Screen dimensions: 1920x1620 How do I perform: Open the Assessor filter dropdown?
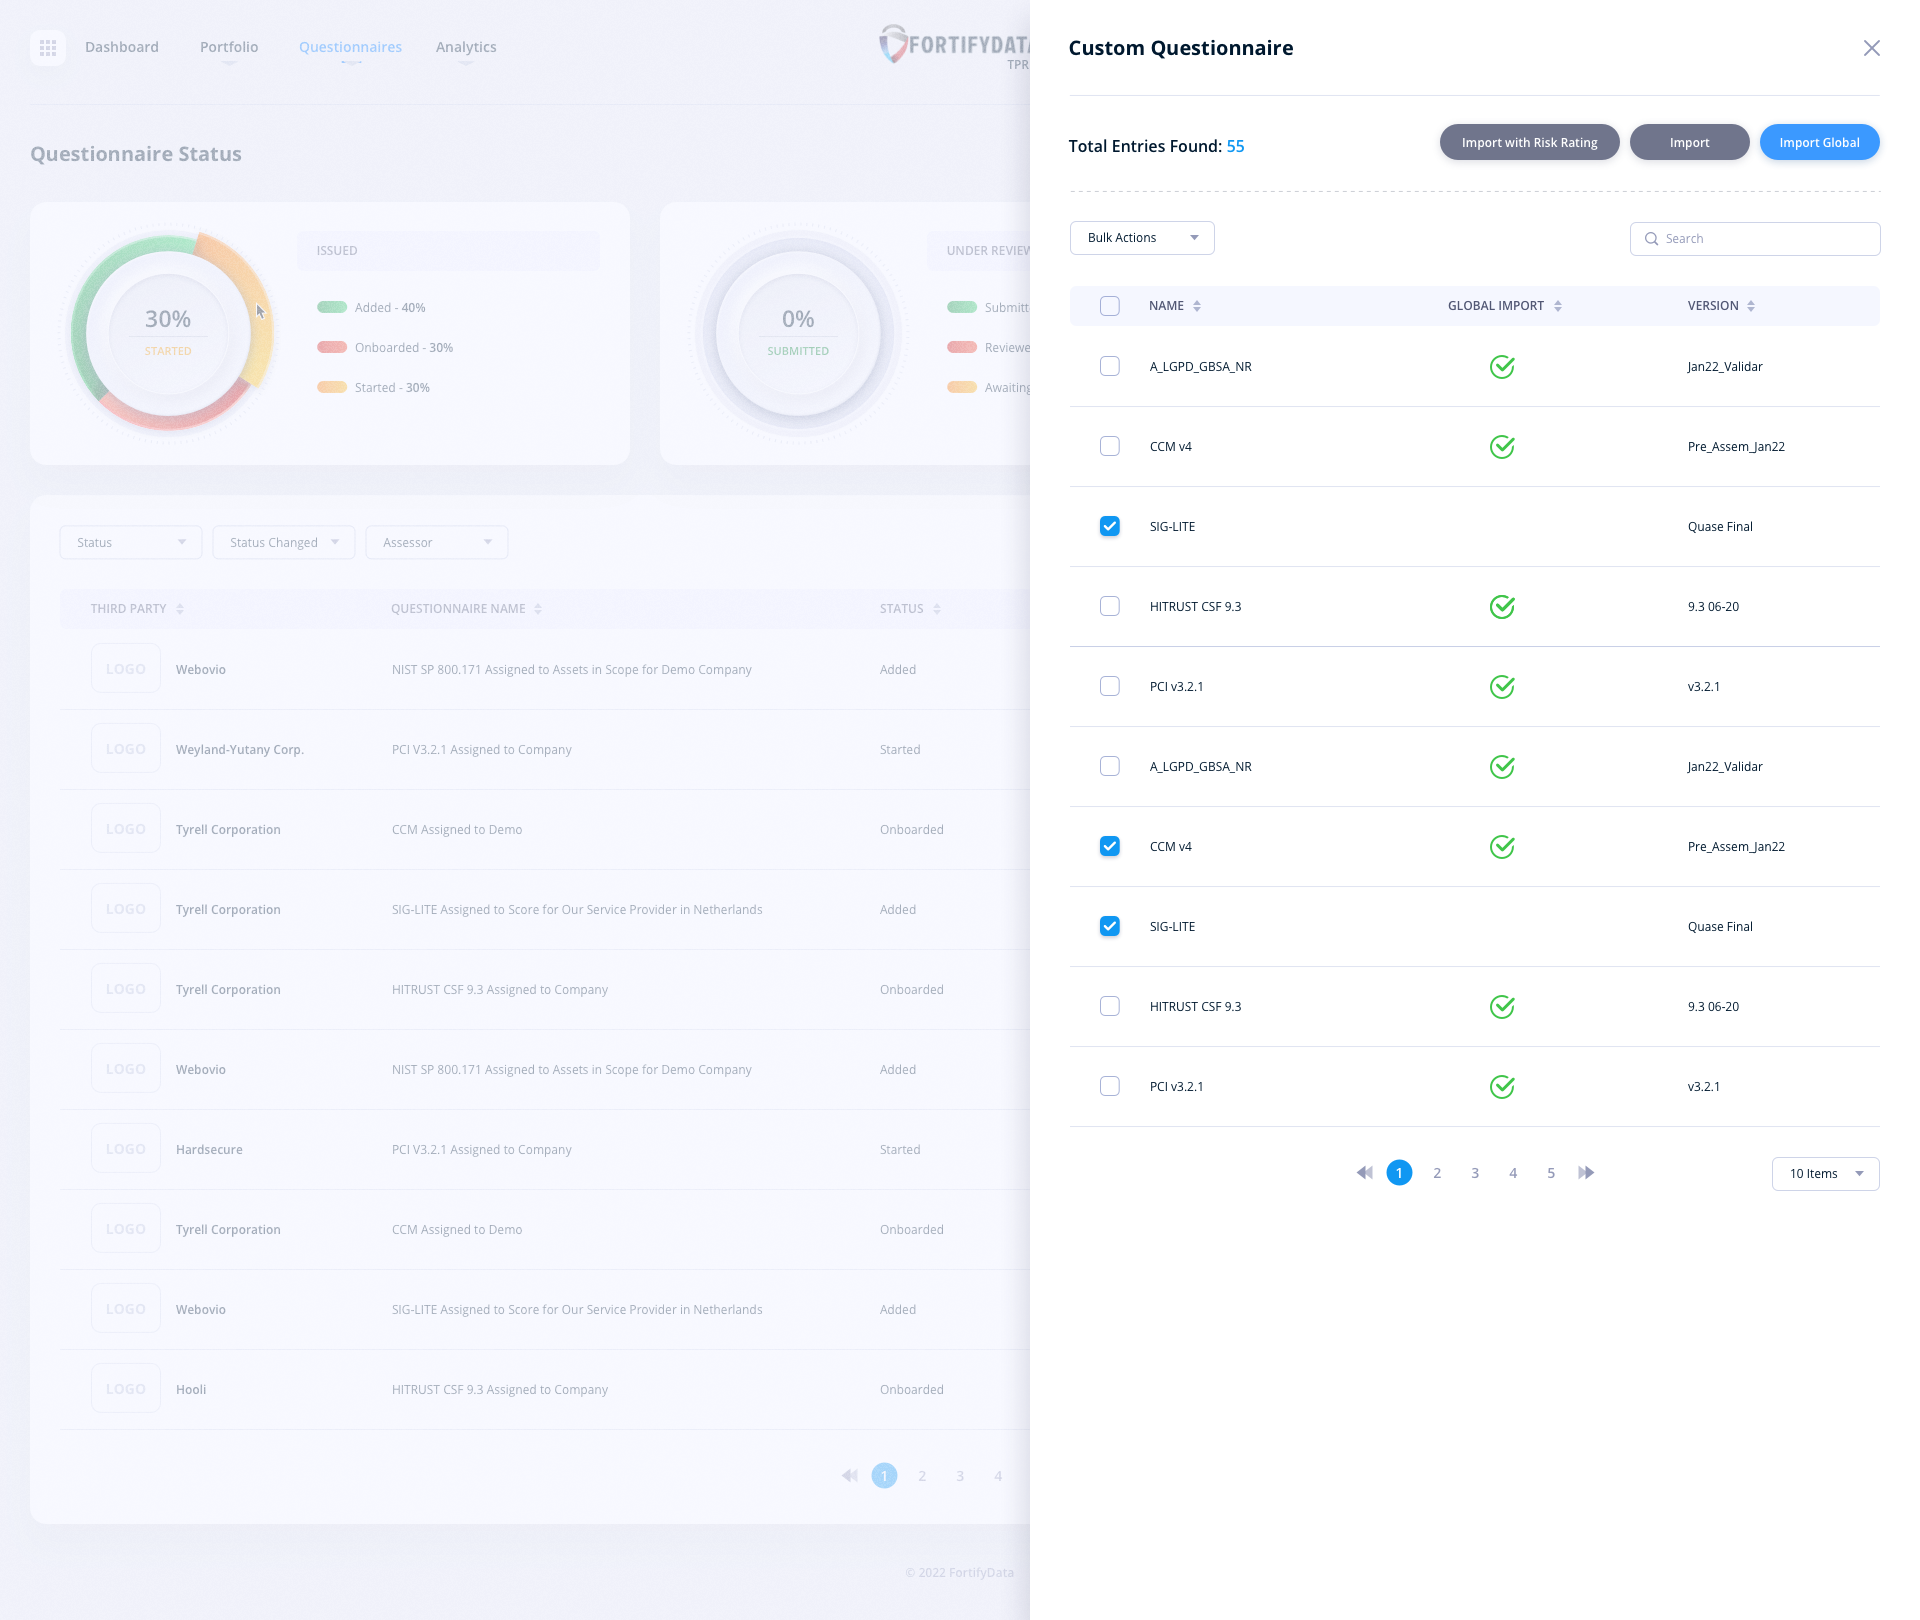click(436, 542)
